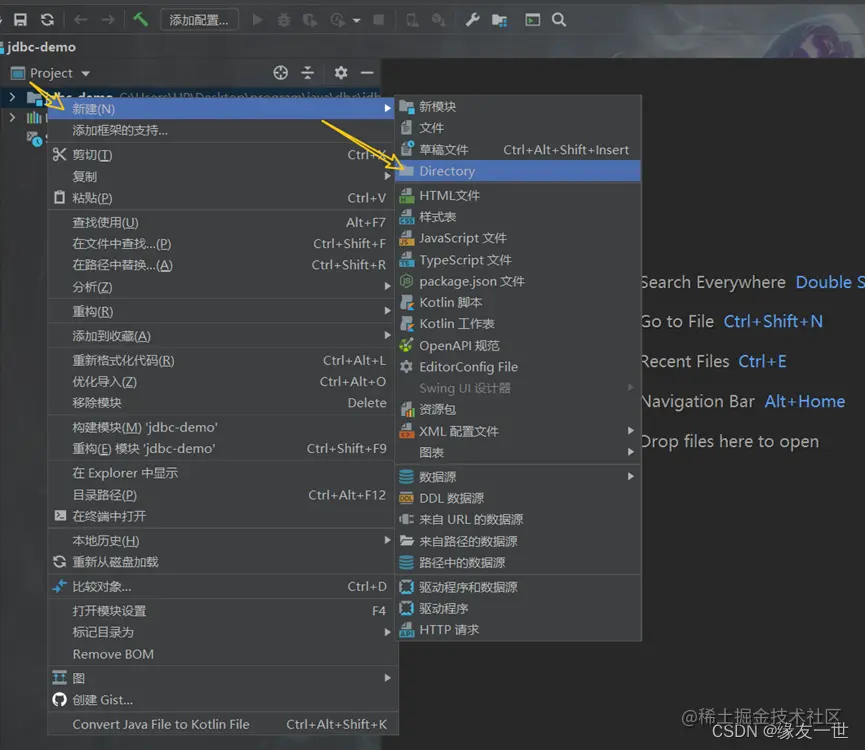Click the Reload from disk sync icon
Image resolution: width=865 pixels, height=750 pixels.
[47, 20]
